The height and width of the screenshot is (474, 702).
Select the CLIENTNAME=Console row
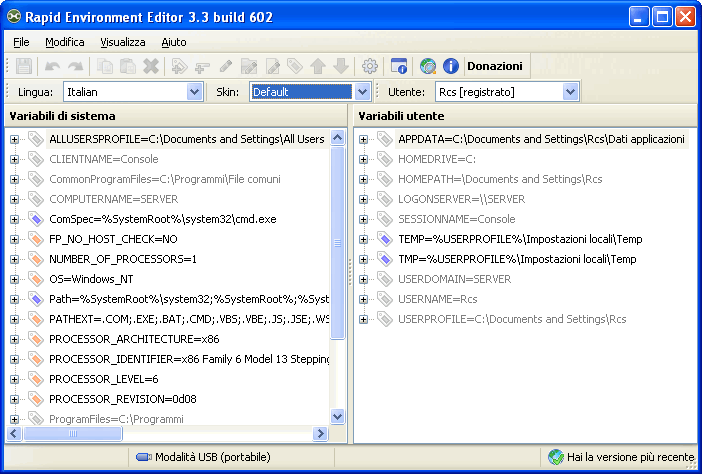(x=103, y=159)
